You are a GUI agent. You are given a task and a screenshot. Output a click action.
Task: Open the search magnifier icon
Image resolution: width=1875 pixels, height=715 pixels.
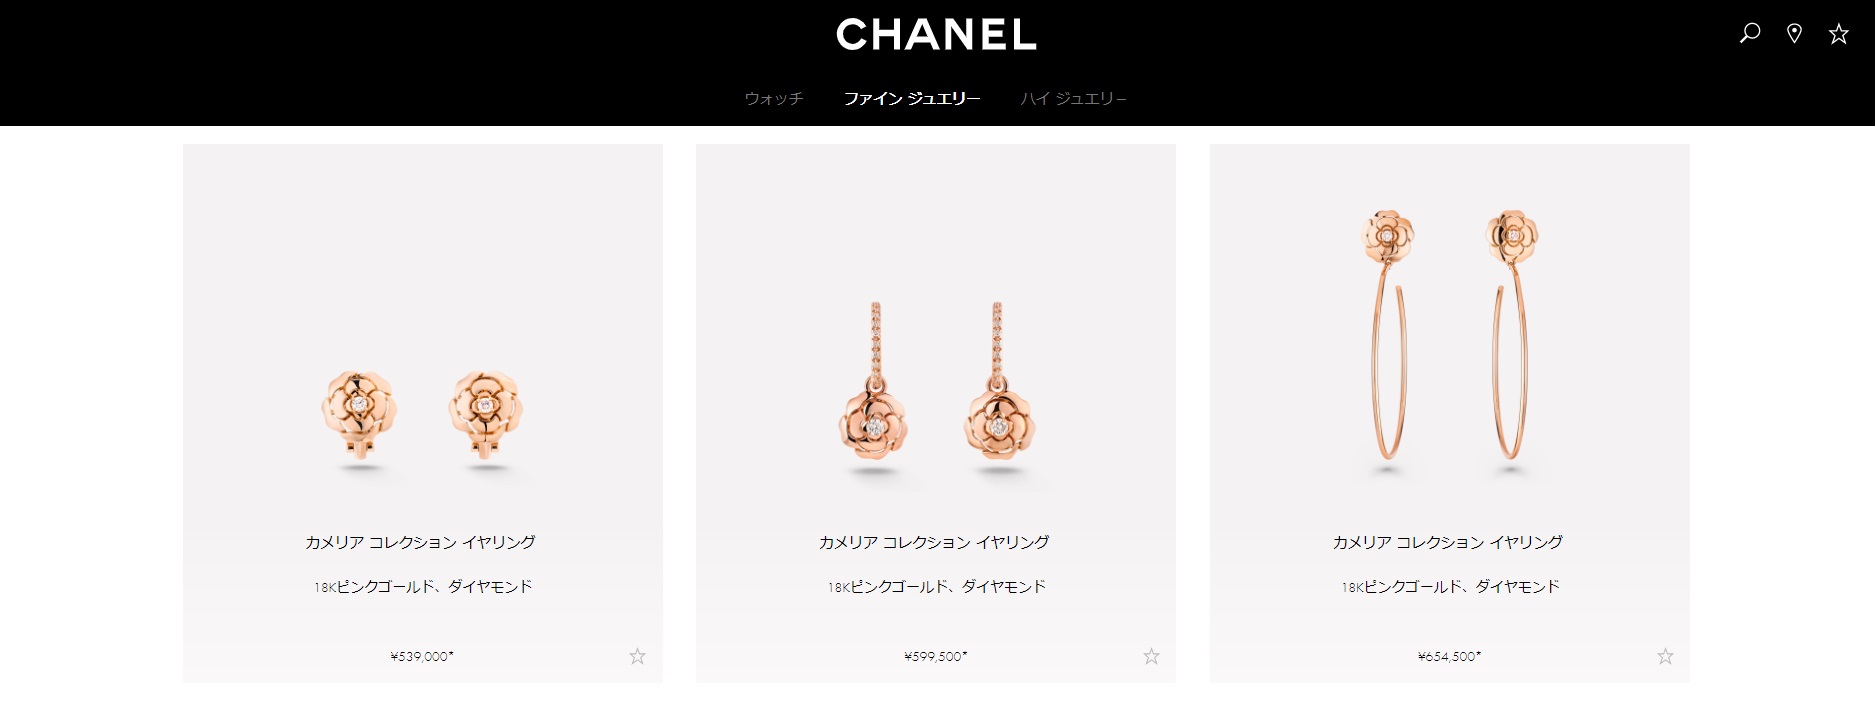pyautogui.click(x=1750, y=33)
